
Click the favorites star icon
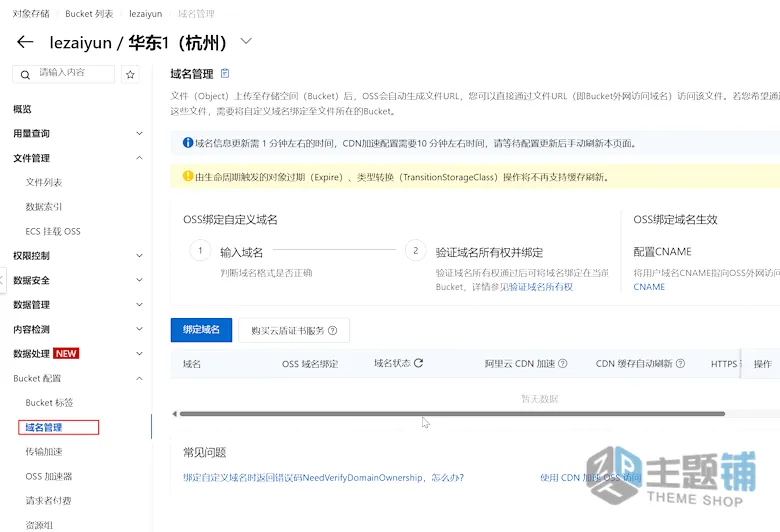pos(130,75)
